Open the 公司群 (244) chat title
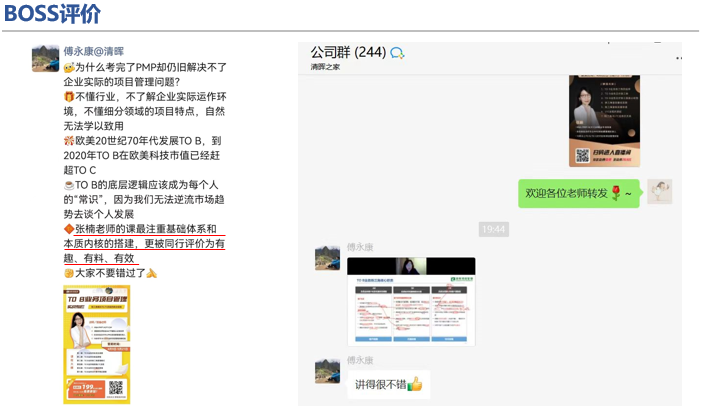Image resolution: width=701 pixels, height=412 pixels. click(347, 52)
